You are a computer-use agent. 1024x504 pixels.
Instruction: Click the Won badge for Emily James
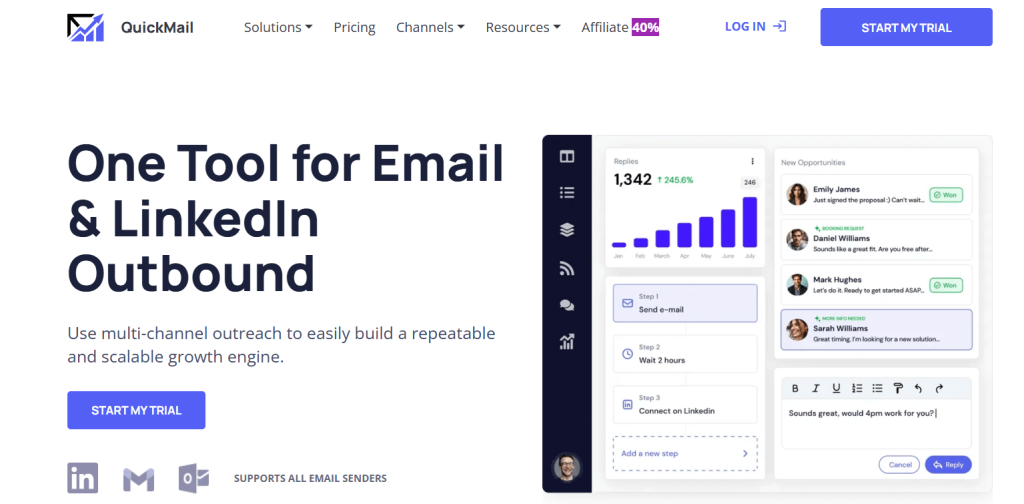(x=946, y=195)
